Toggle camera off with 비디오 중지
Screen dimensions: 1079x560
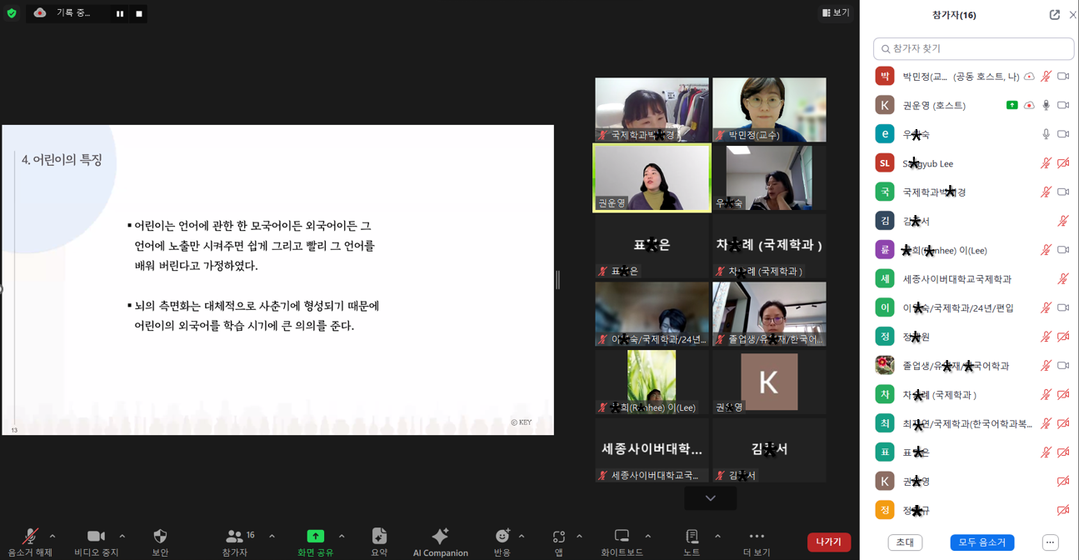pos(96,537)
